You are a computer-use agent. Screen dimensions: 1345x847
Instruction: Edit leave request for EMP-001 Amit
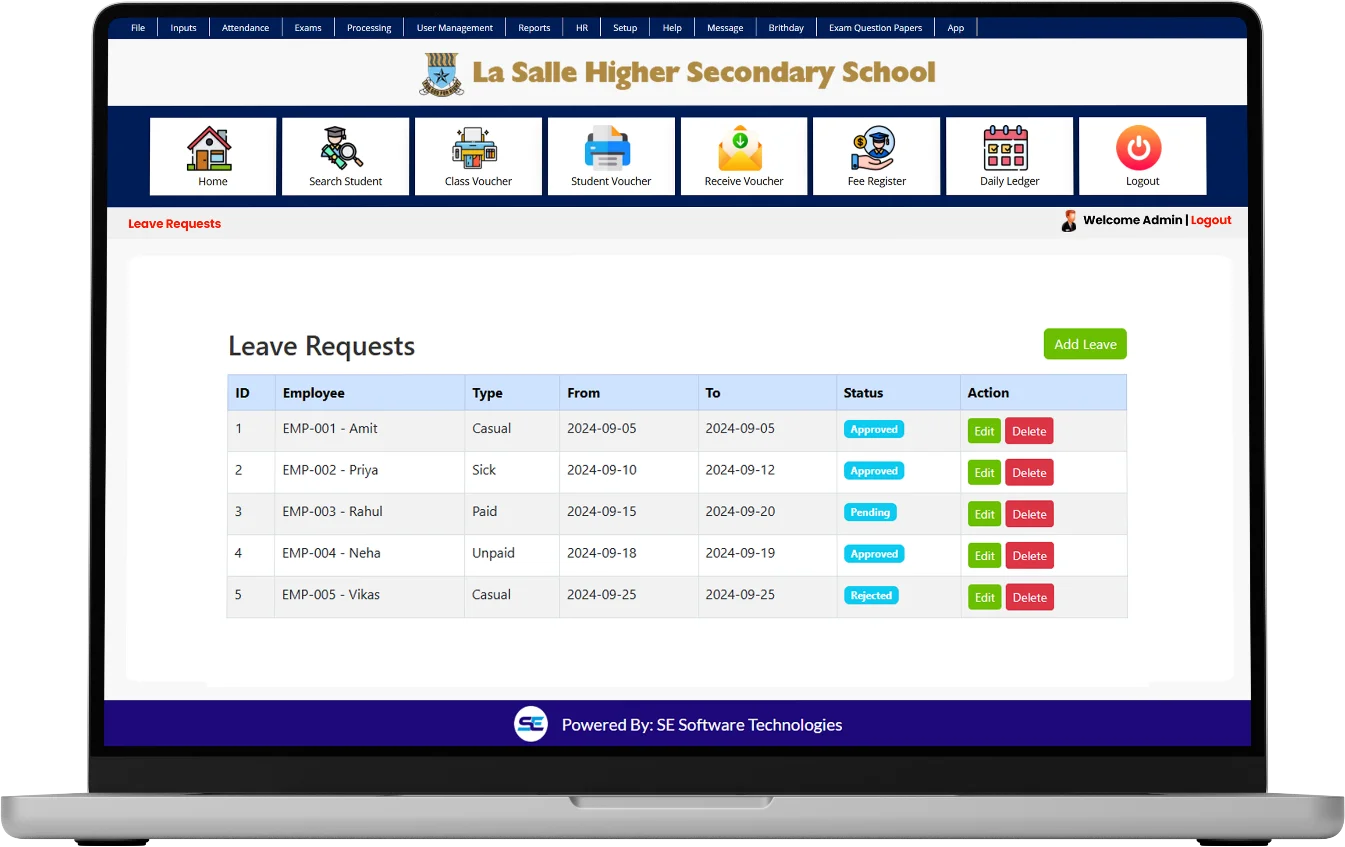tap(984, 431)
